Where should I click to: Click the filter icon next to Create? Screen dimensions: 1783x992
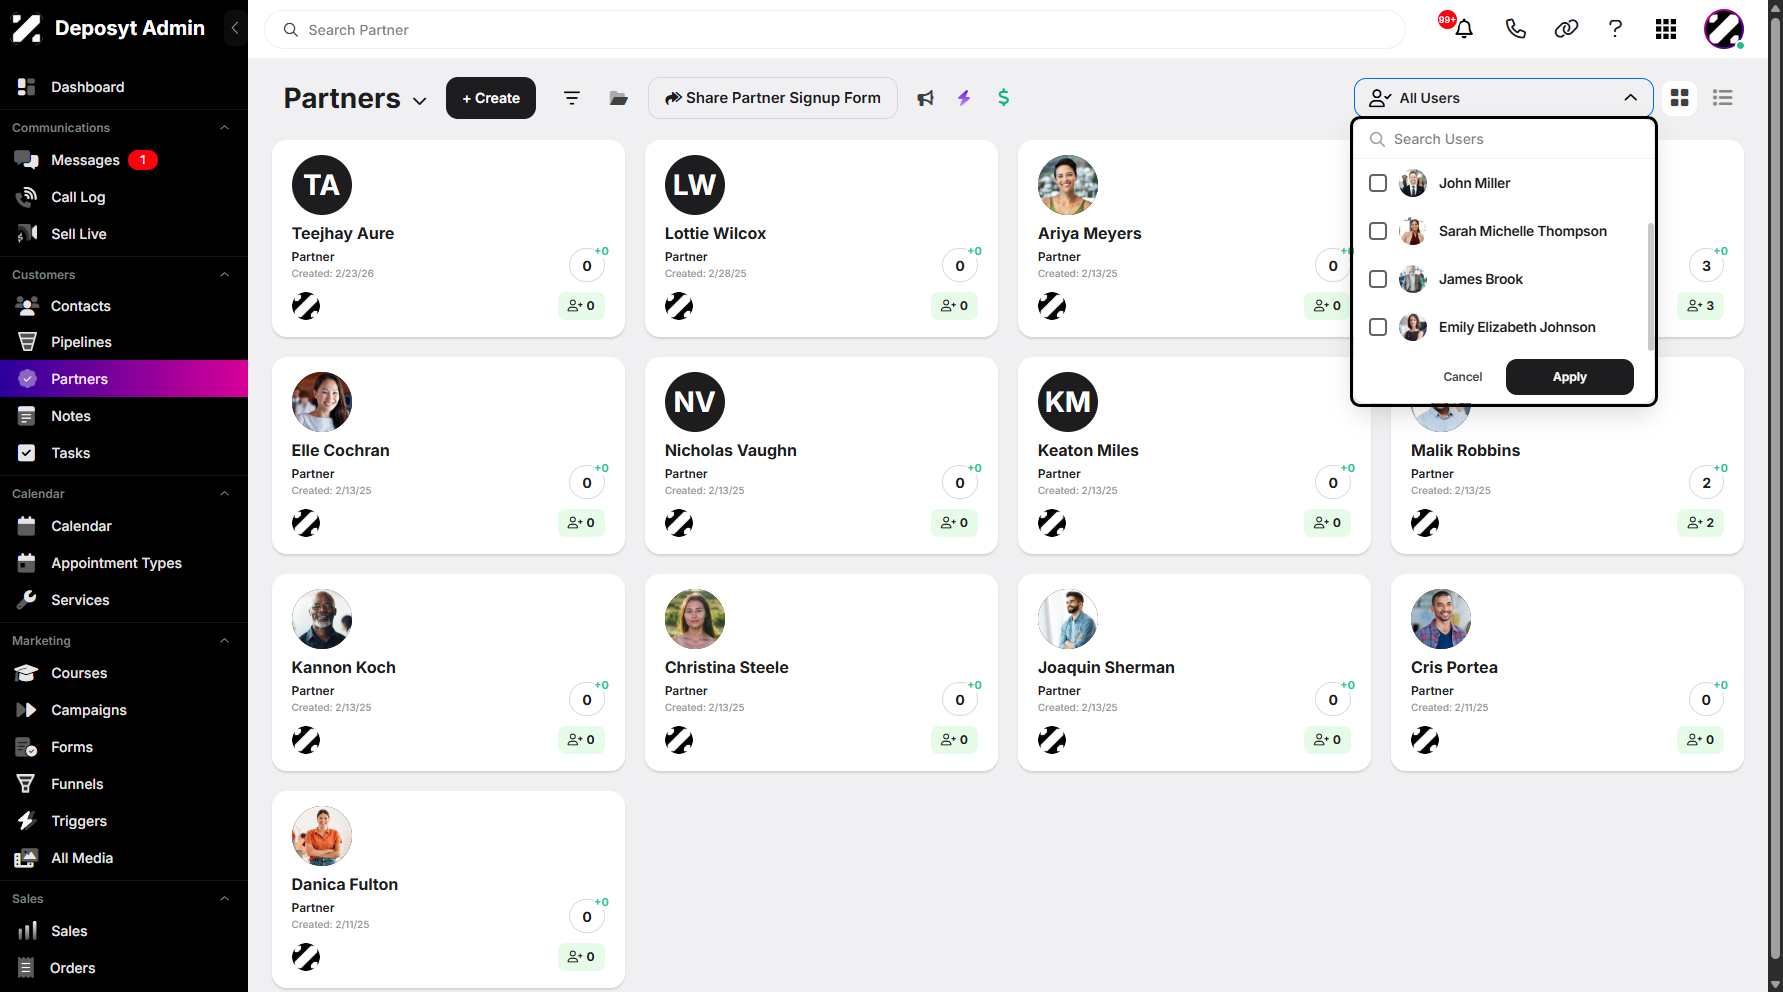tap(572, 98)
